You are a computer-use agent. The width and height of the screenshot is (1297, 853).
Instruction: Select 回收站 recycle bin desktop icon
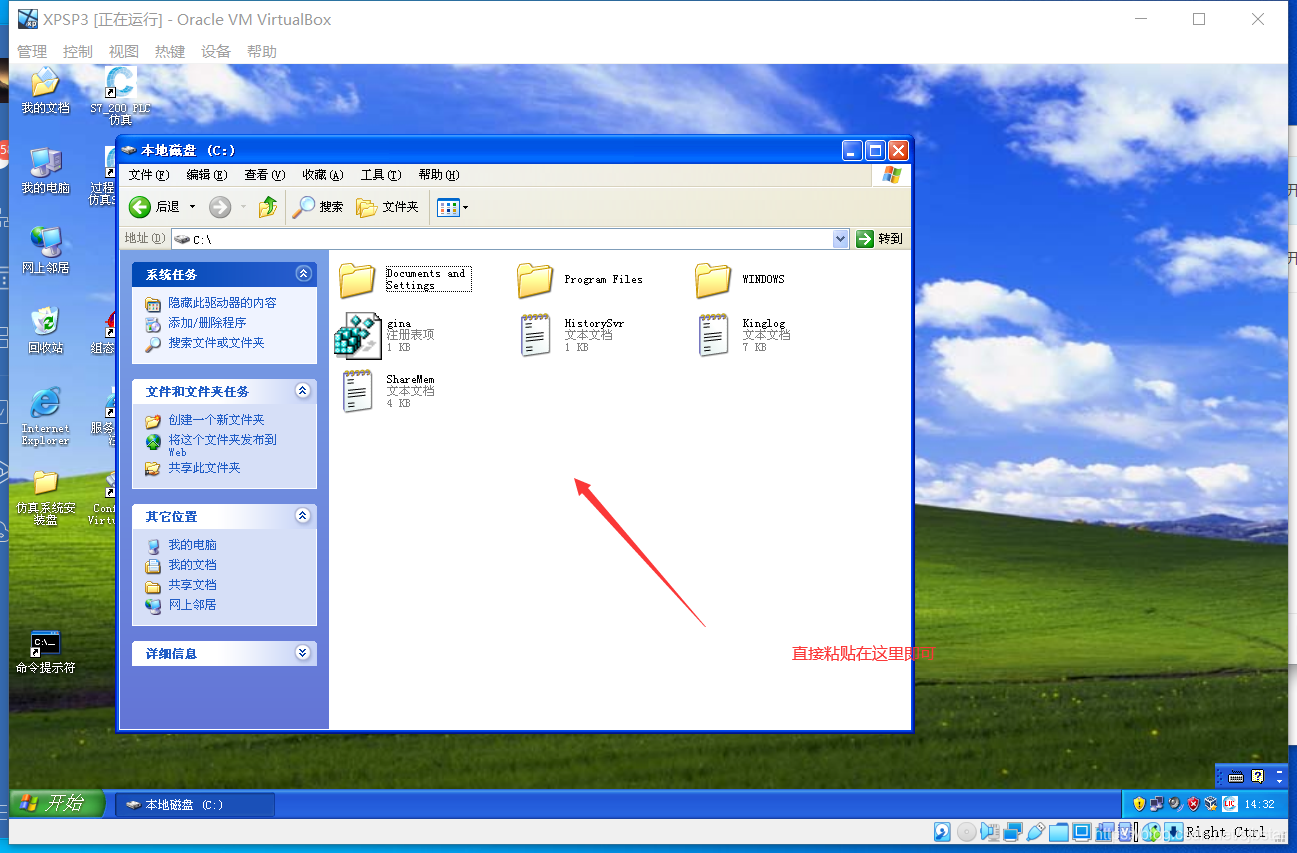point(46,331)
